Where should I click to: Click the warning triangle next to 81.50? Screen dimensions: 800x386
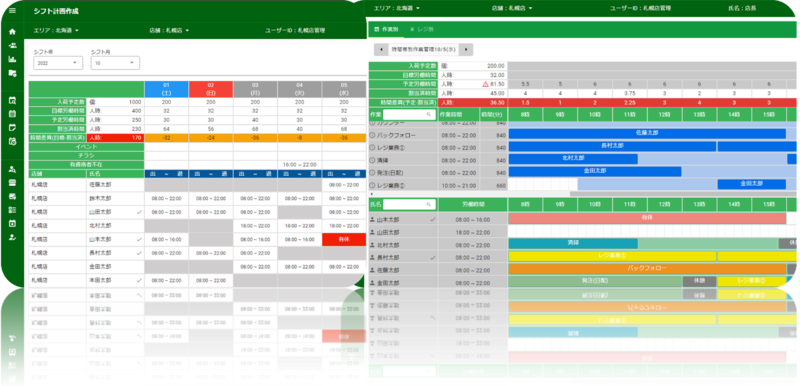(x=486, y=84)
